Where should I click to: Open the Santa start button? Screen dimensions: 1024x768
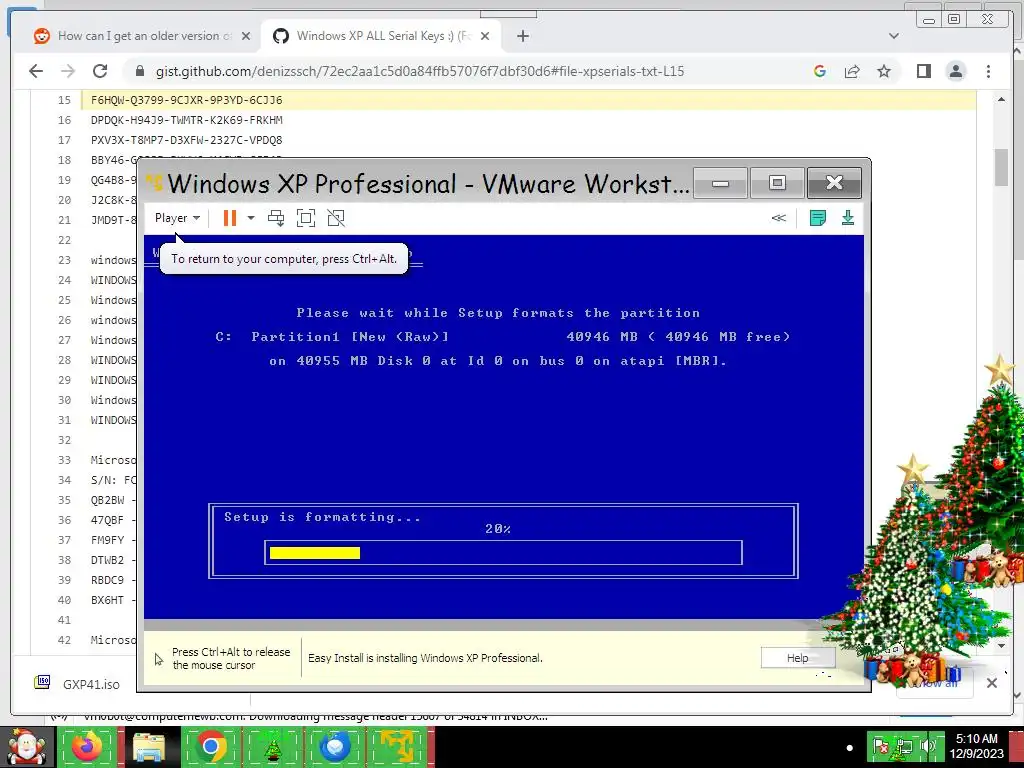[27, 747]
